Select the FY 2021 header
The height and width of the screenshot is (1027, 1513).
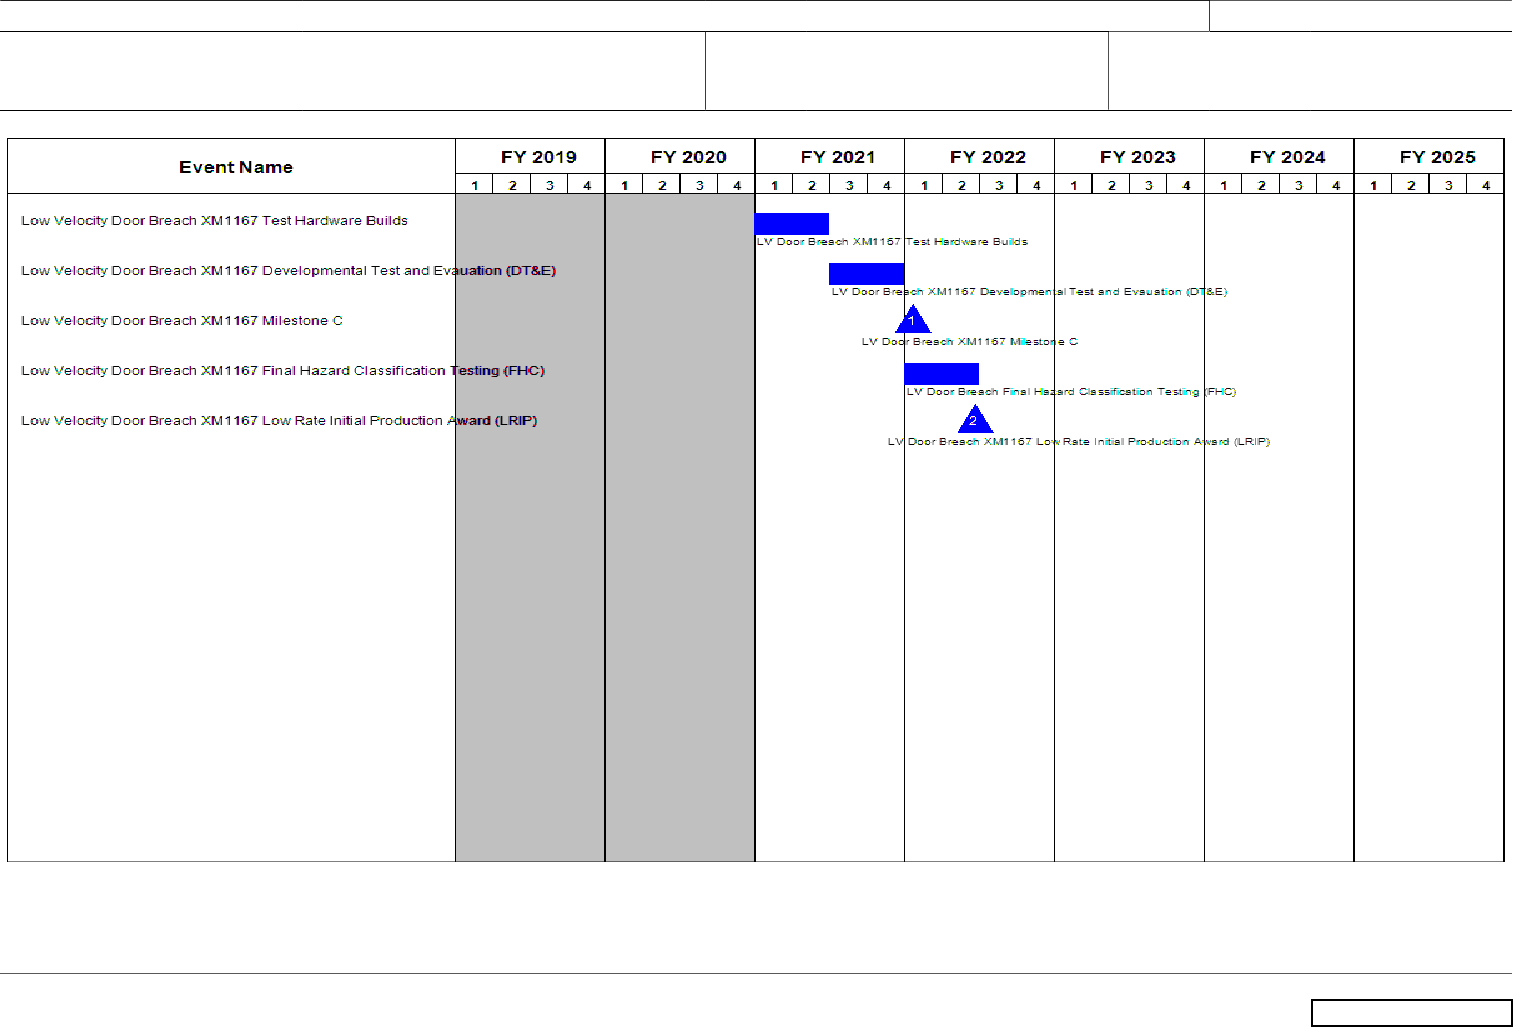pyautogui.click(x=837, y=157)
